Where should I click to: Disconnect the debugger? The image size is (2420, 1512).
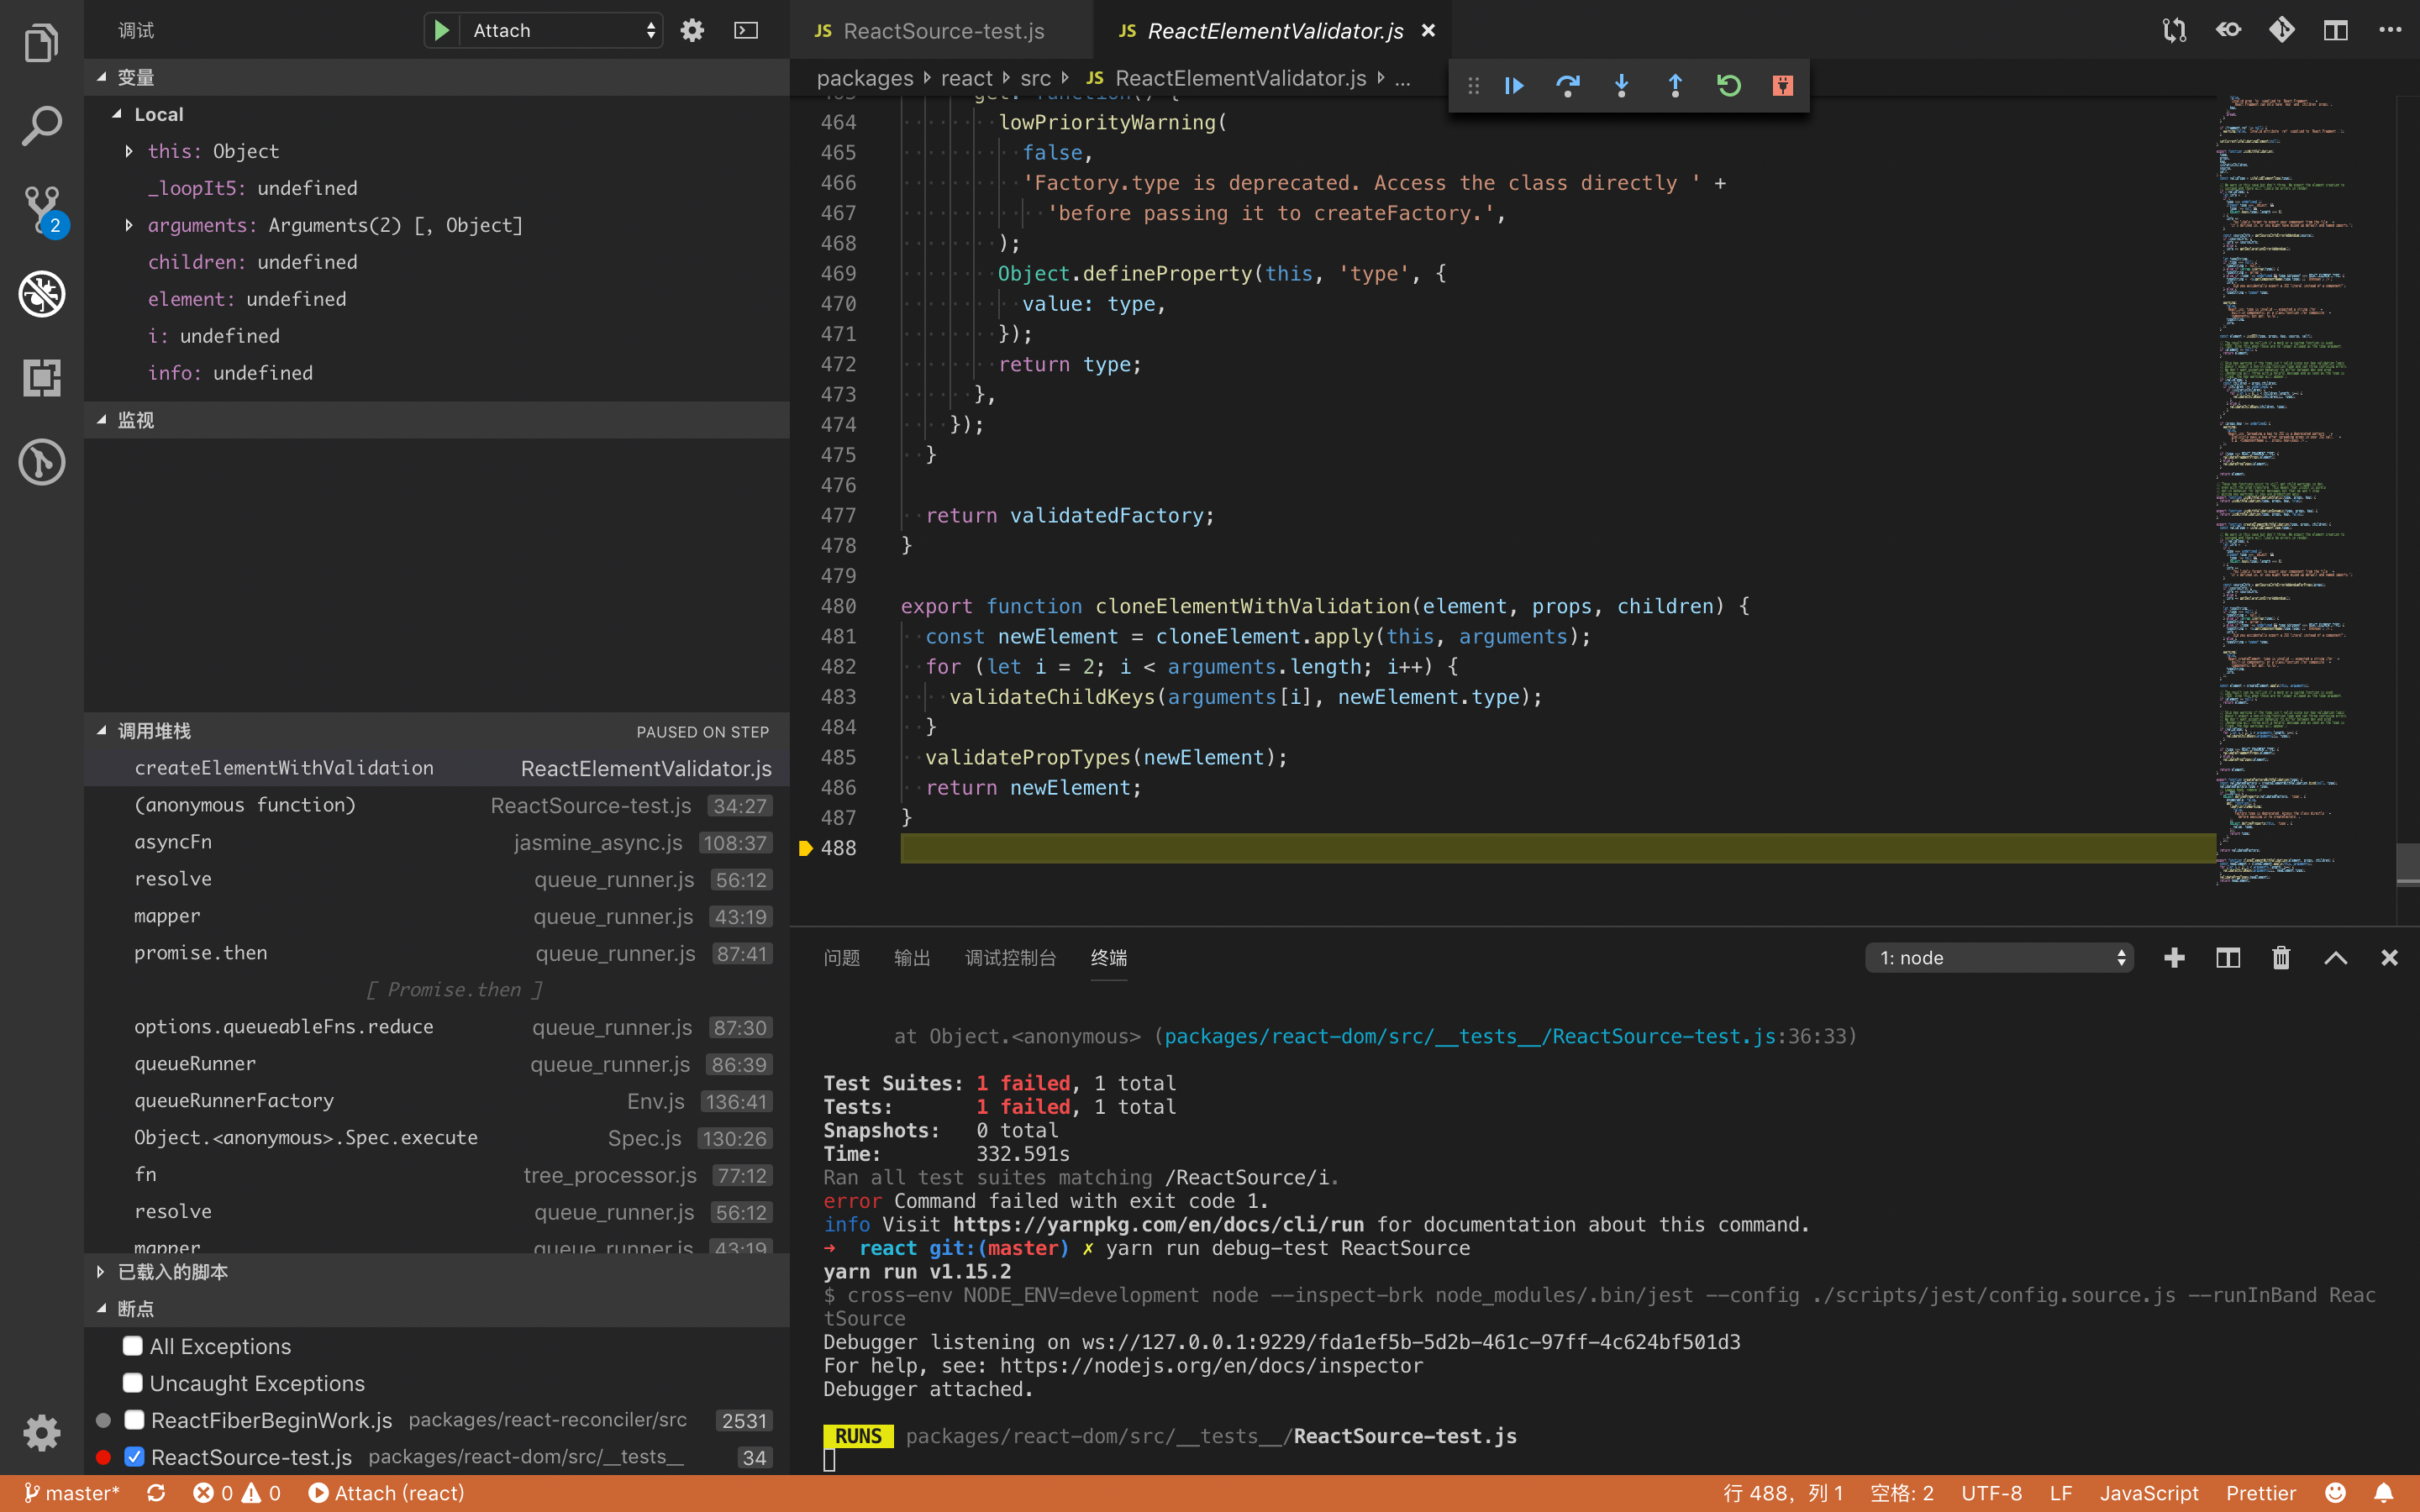1782,86
